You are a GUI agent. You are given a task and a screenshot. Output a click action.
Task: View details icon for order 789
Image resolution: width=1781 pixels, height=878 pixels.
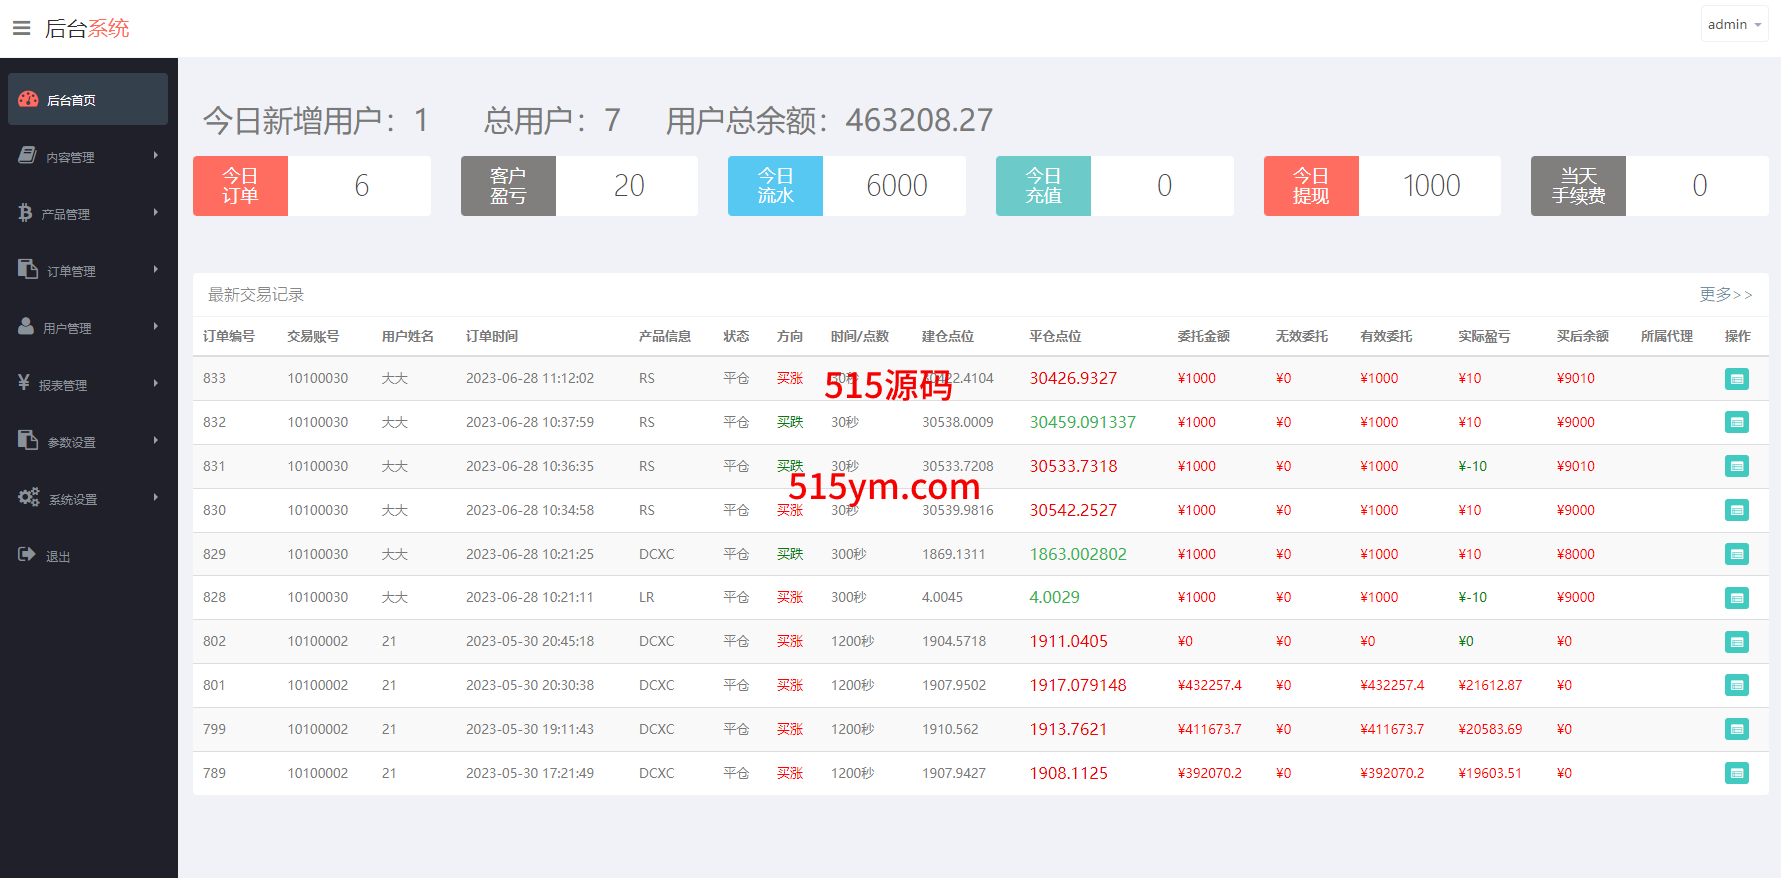1736,773
